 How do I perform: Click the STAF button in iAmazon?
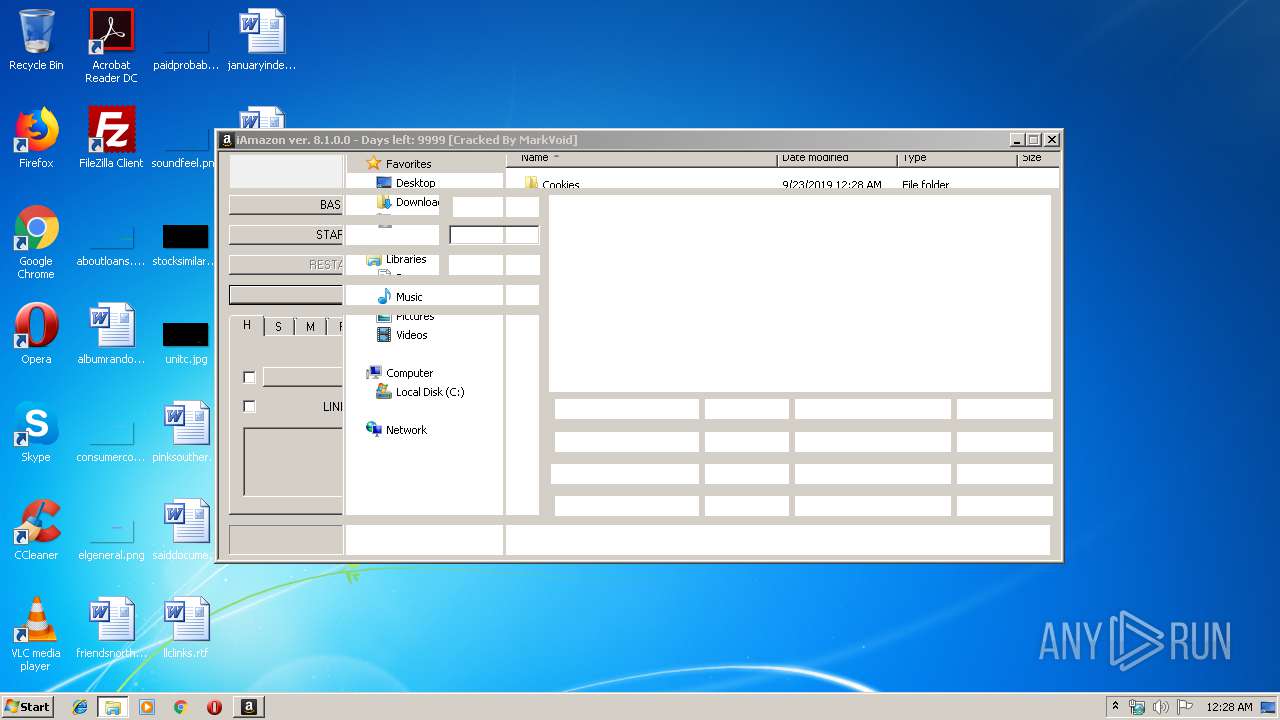tap(286, 235)
